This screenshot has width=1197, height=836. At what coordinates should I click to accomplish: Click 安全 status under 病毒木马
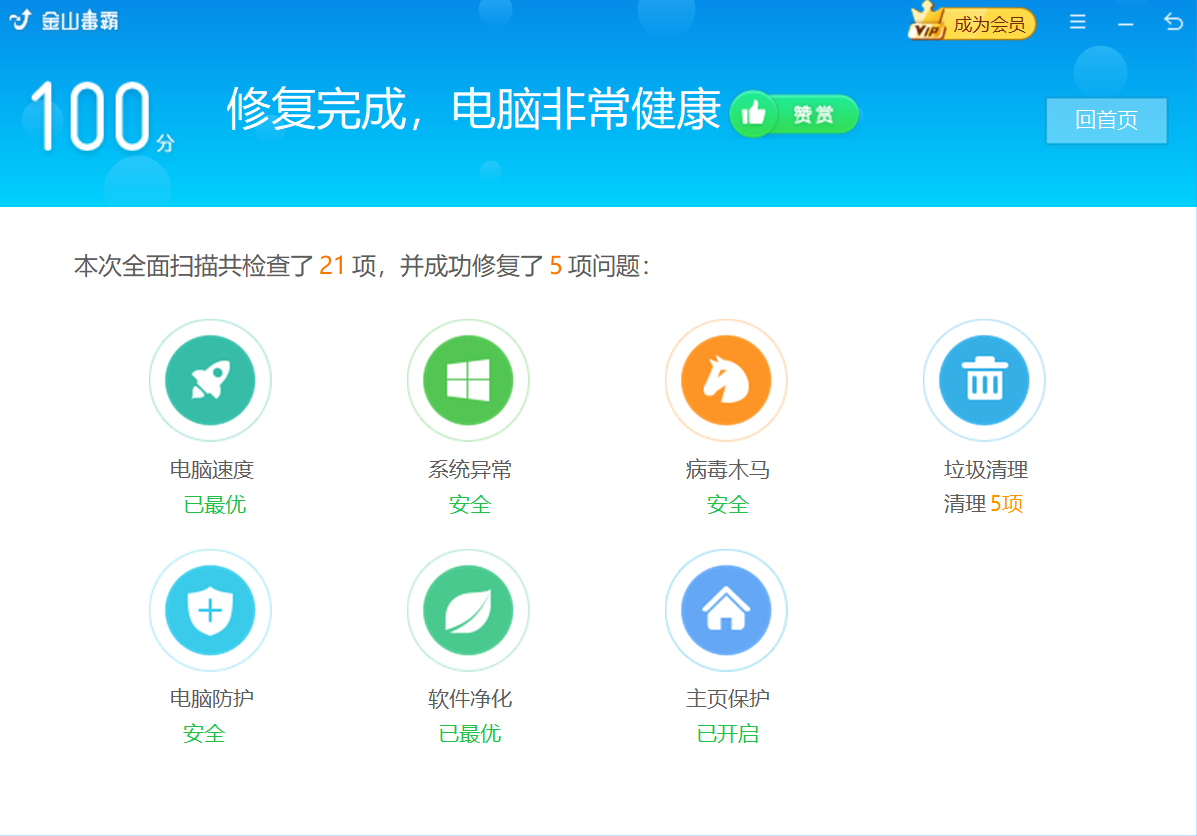coord(726,505)
